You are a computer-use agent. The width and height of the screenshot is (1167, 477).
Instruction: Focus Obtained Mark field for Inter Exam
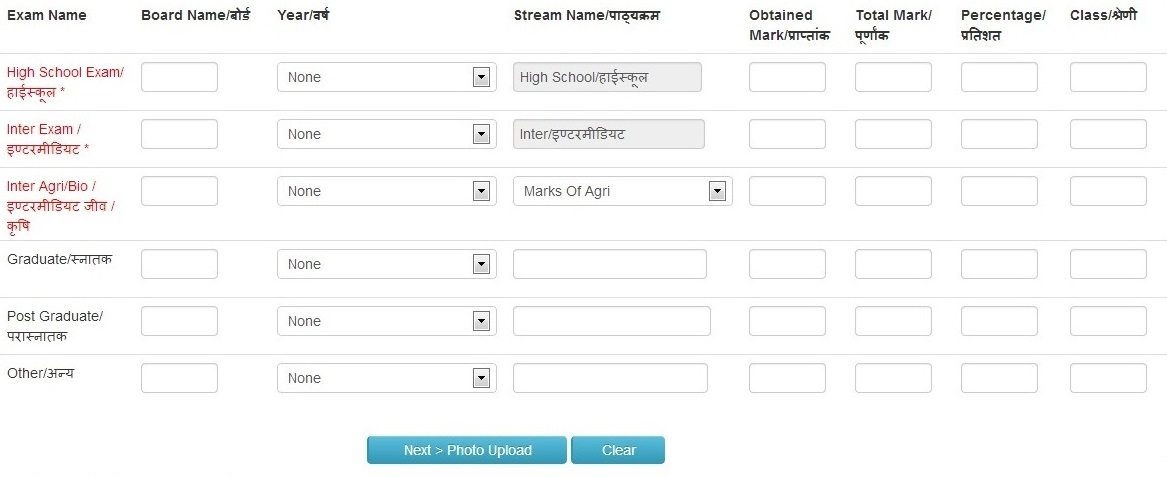(x=787, y=135)
